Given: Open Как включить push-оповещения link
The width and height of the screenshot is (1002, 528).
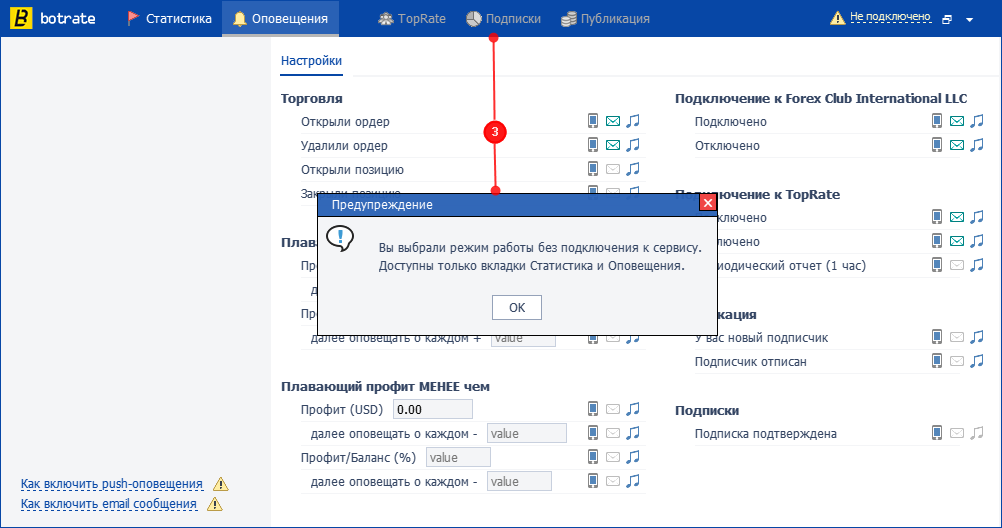Looking at the screenshot, I should (112, 484).
